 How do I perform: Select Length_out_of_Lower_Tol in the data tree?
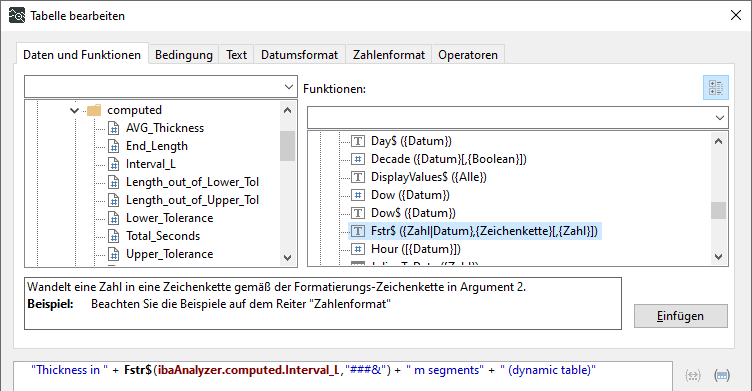(x=192, y=182)
